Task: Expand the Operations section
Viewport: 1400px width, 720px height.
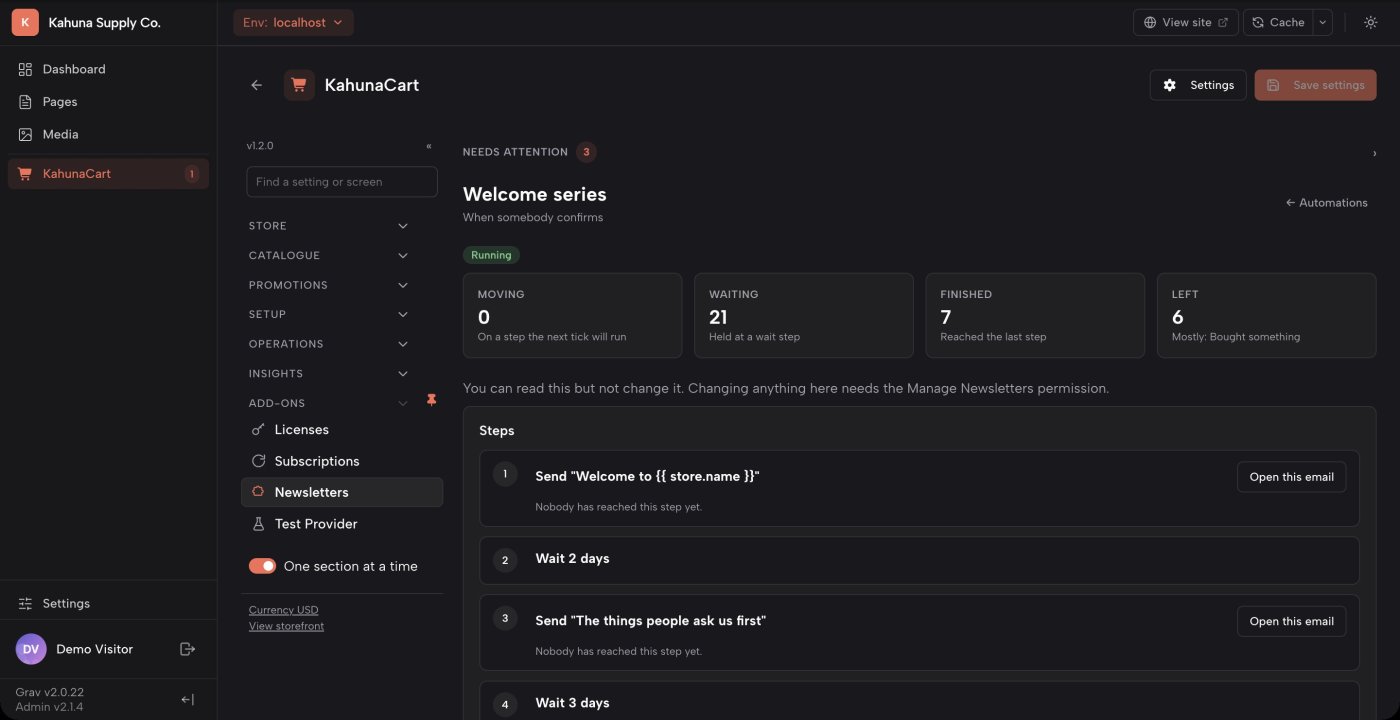Action: pos(329,344)
